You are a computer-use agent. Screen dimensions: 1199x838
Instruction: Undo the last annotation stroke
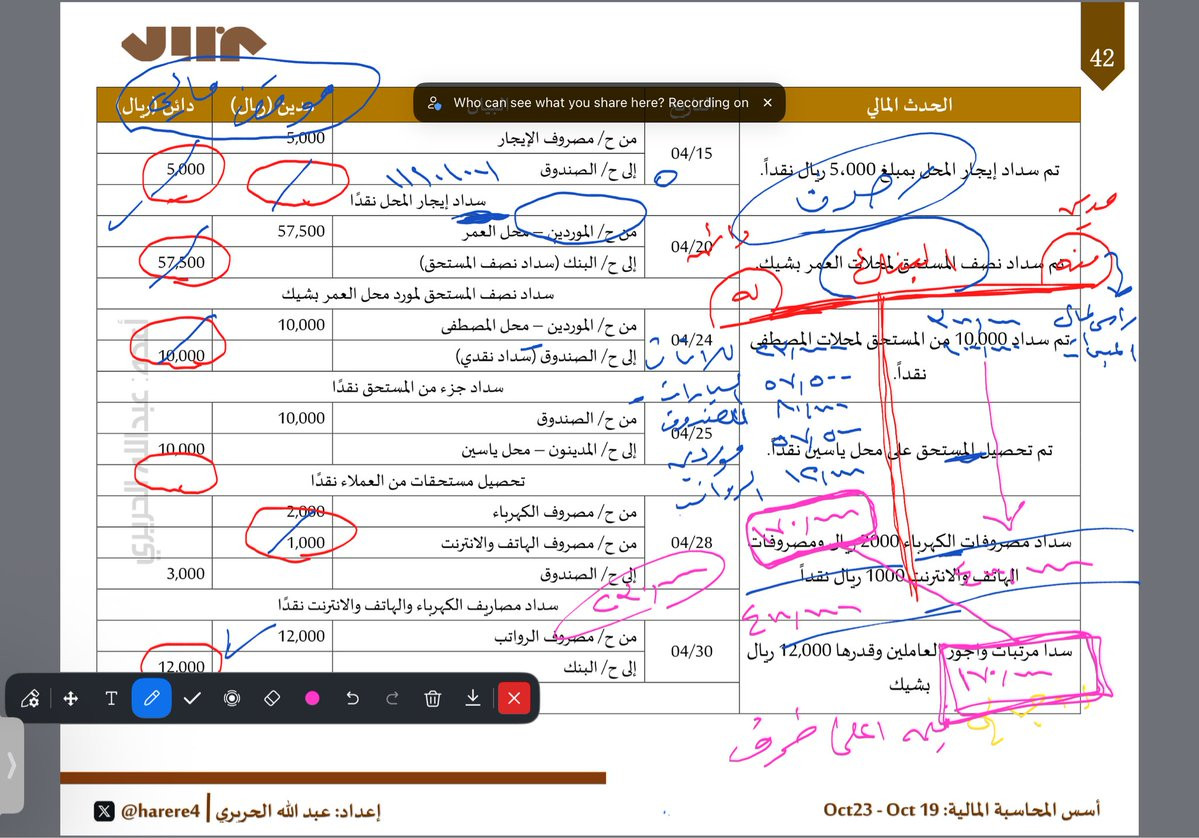[353, 698]
